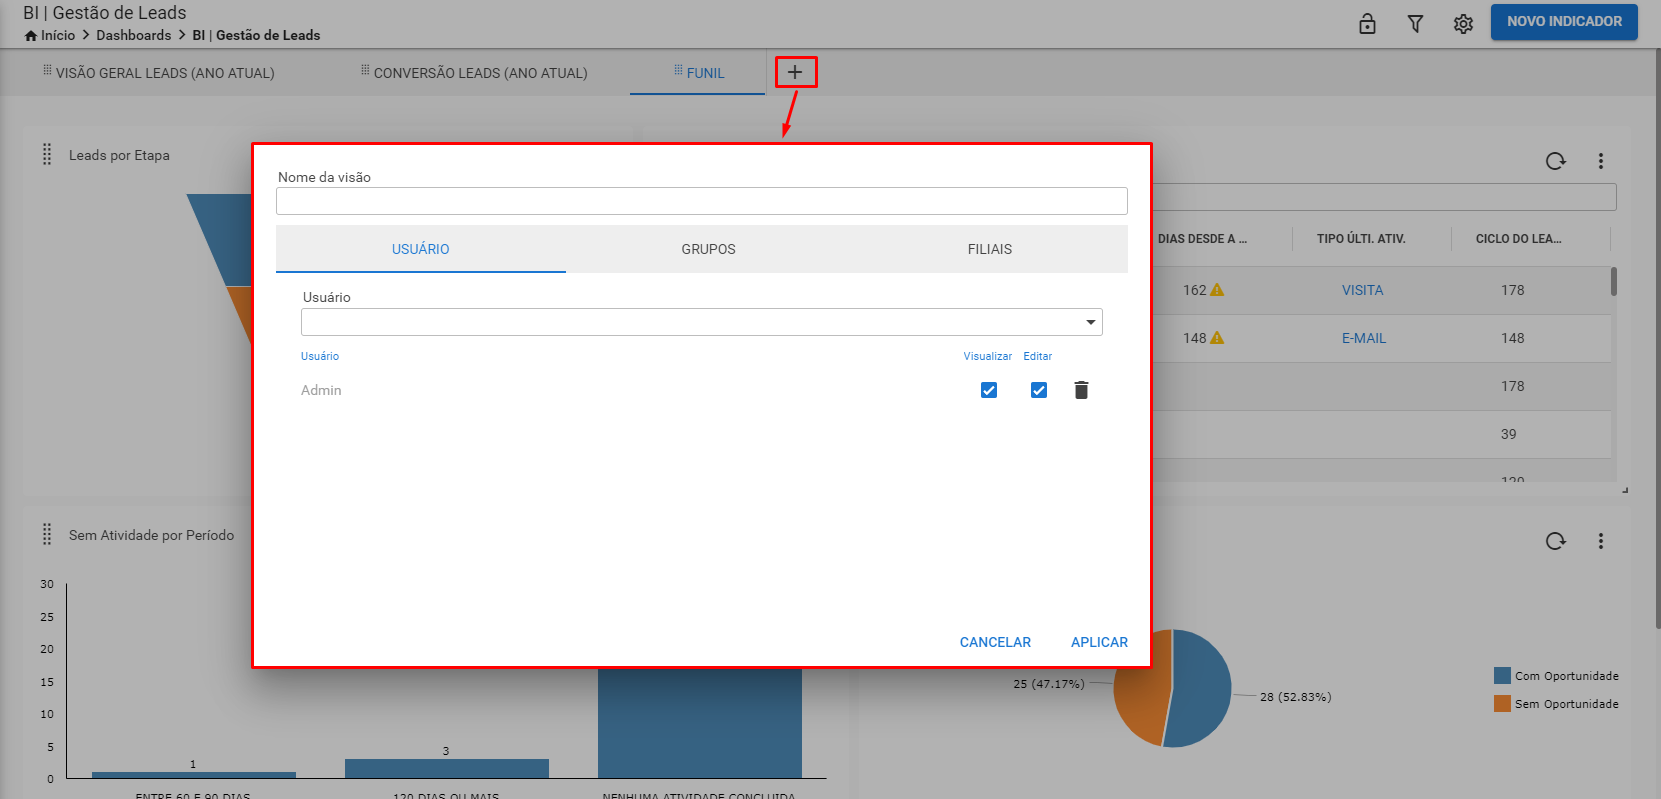
Task: Click bar labeled 3 in chart
Action: point(447,768)
